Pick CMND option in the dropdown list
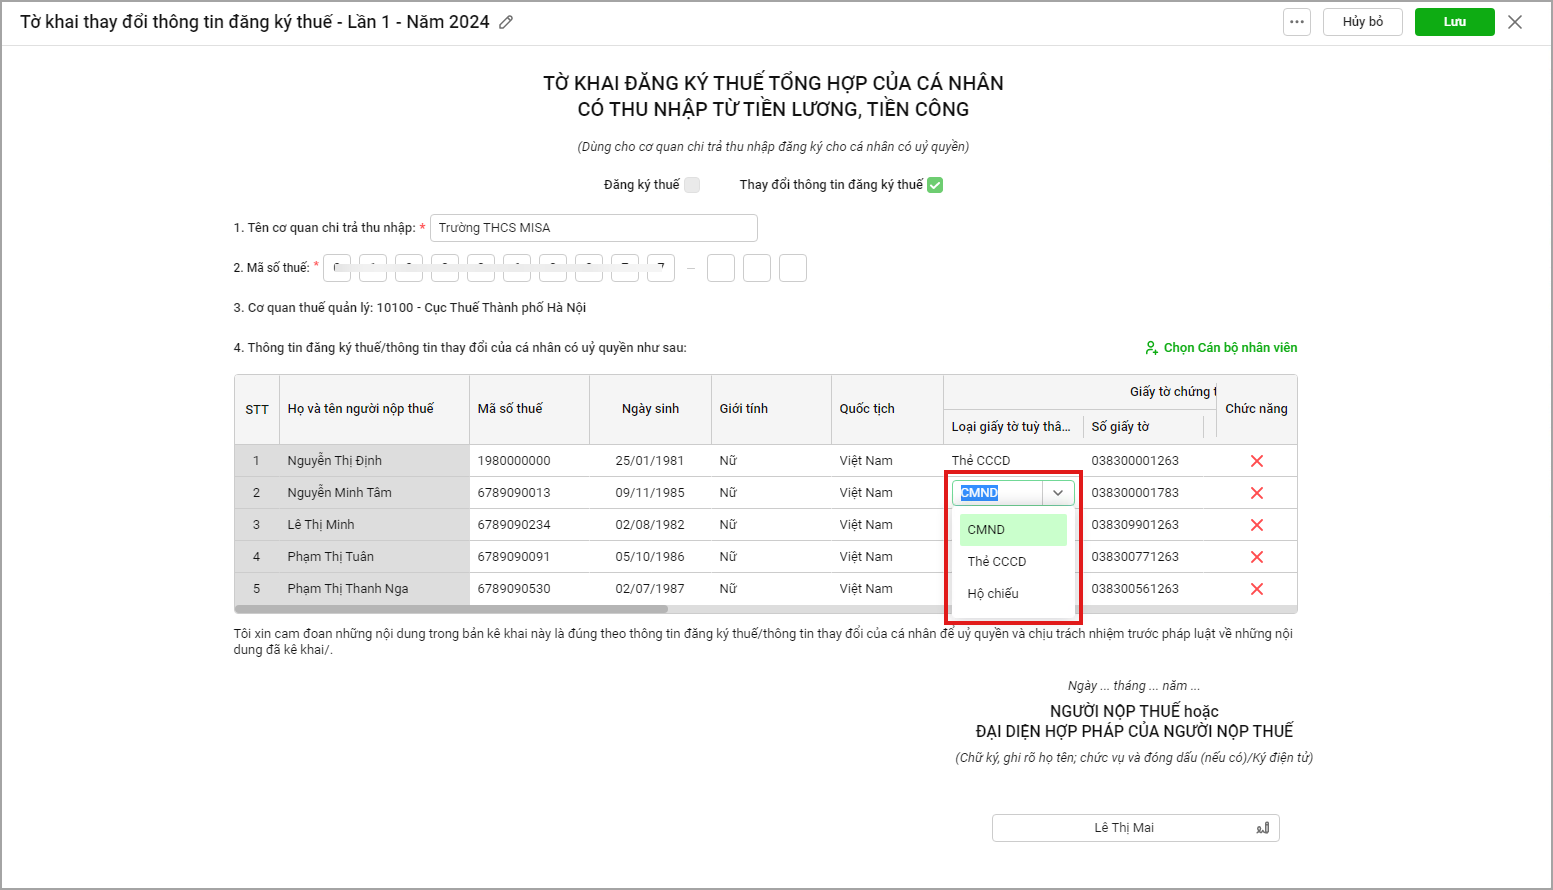This screenshot has width=1553, height=890. pos(986,530)
